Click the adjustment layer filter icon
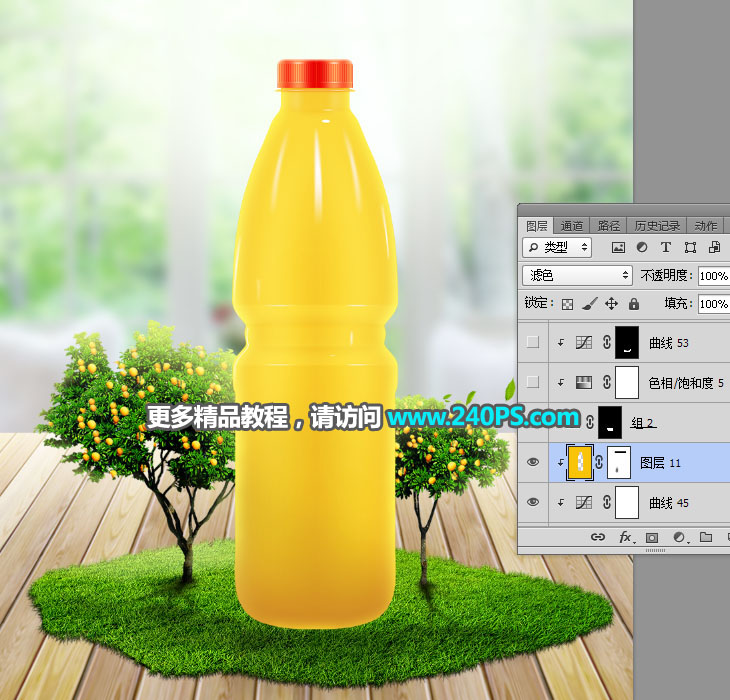 click(x=641, y=247)
